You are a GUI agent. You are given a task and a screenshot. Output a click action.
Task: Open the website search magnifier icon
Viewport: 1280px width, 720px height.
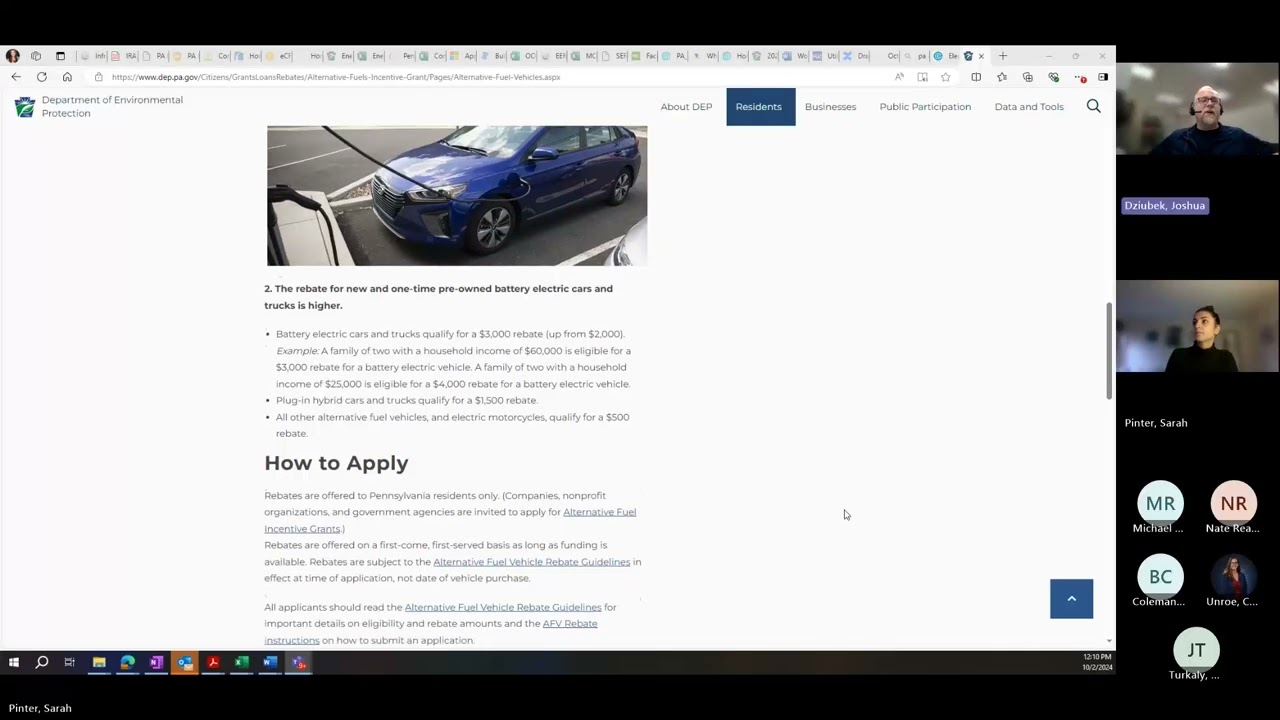pos(1093,106)
